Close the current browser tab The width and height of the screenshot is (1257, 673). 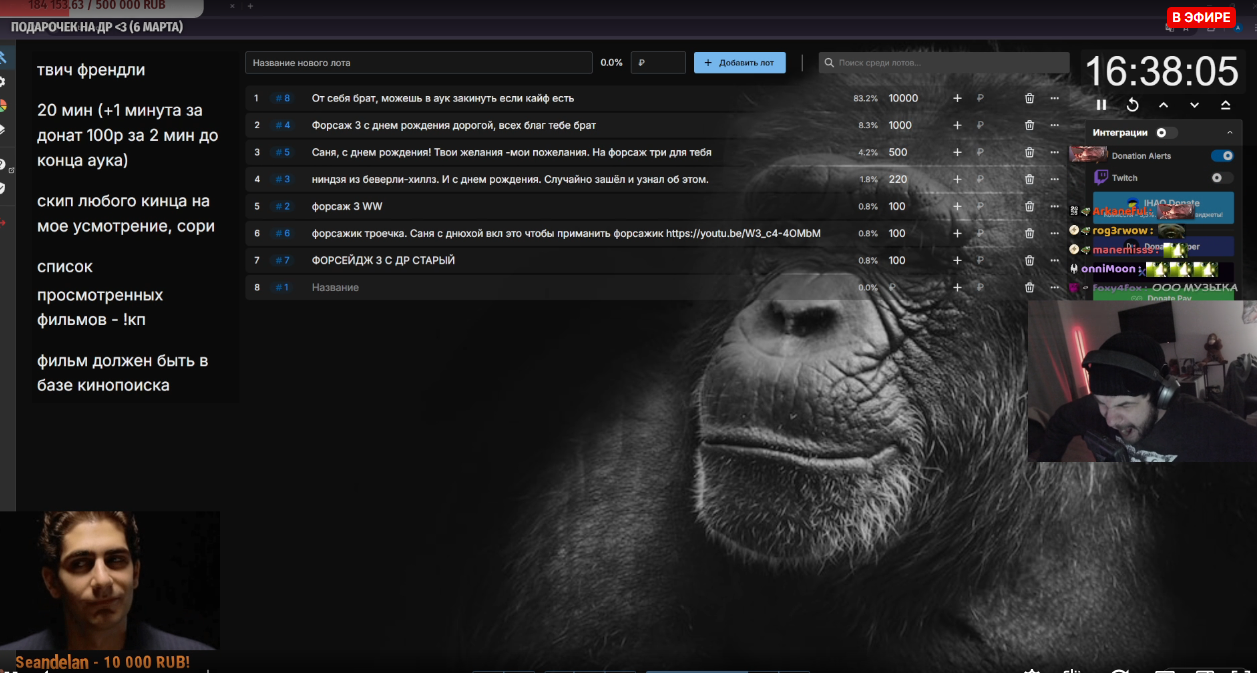[233, 6]
